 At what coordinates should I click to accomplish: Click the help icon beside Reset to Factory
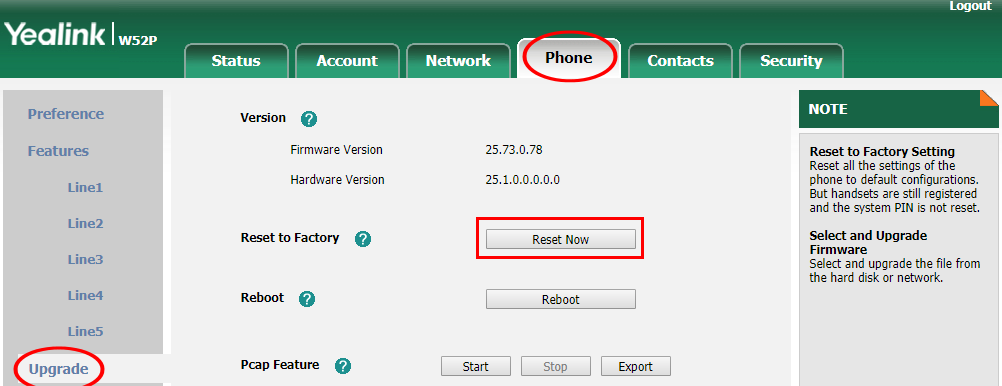tap(363, 239)
